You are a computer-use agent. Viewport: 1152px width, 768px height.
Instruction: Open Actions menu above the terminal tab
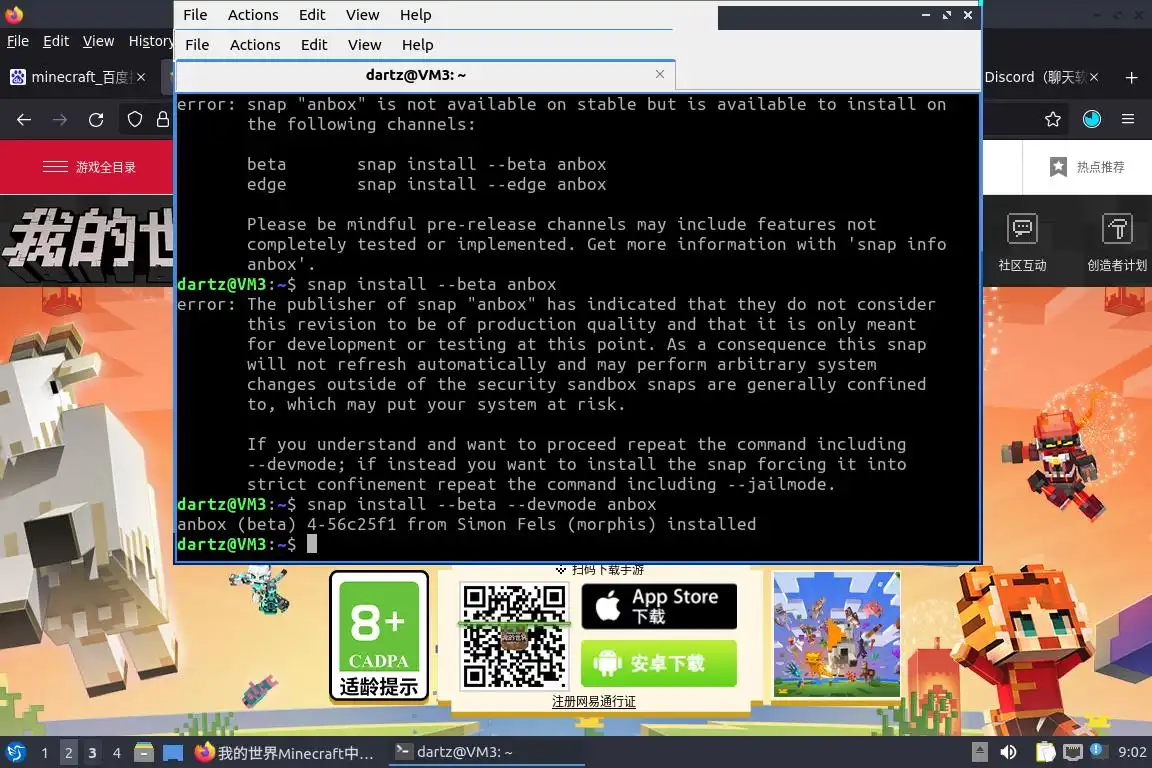pos(255,45)
